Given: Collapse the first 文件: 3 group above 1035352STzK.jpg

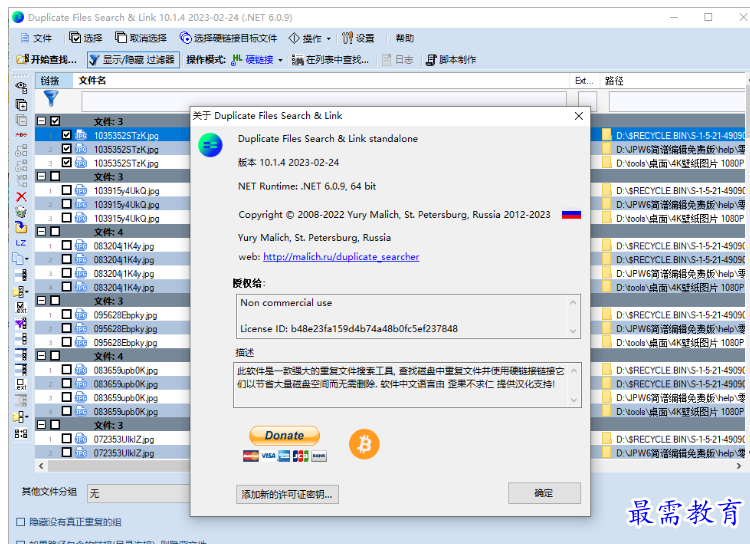Looking at the screenshot, I should click(42, 121).
